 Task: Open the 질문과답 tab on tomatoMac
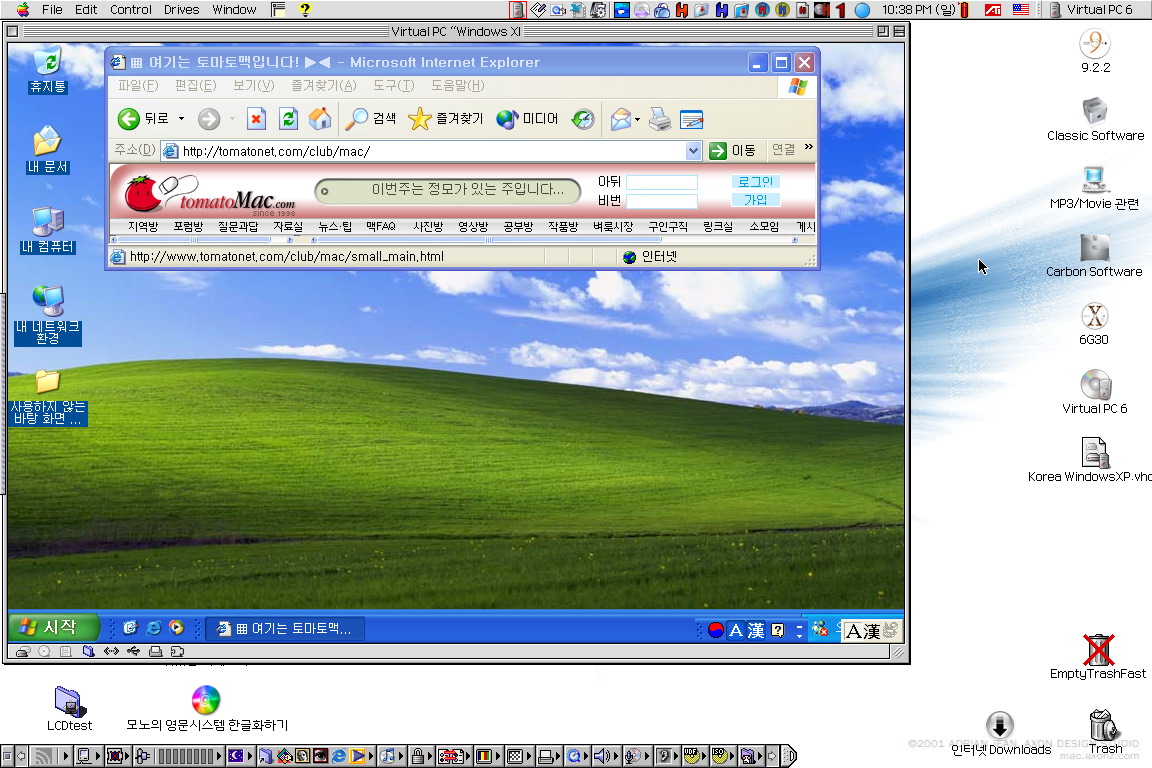238,227
